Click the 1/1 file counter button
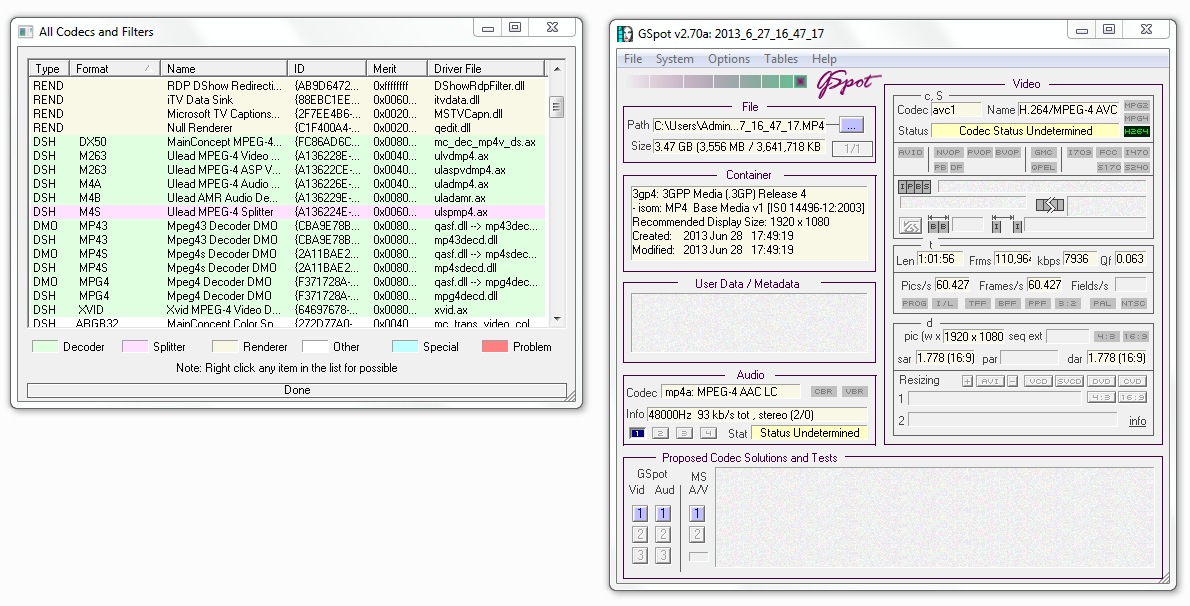Screen dimensions: 1190x606 pos(852,148)
